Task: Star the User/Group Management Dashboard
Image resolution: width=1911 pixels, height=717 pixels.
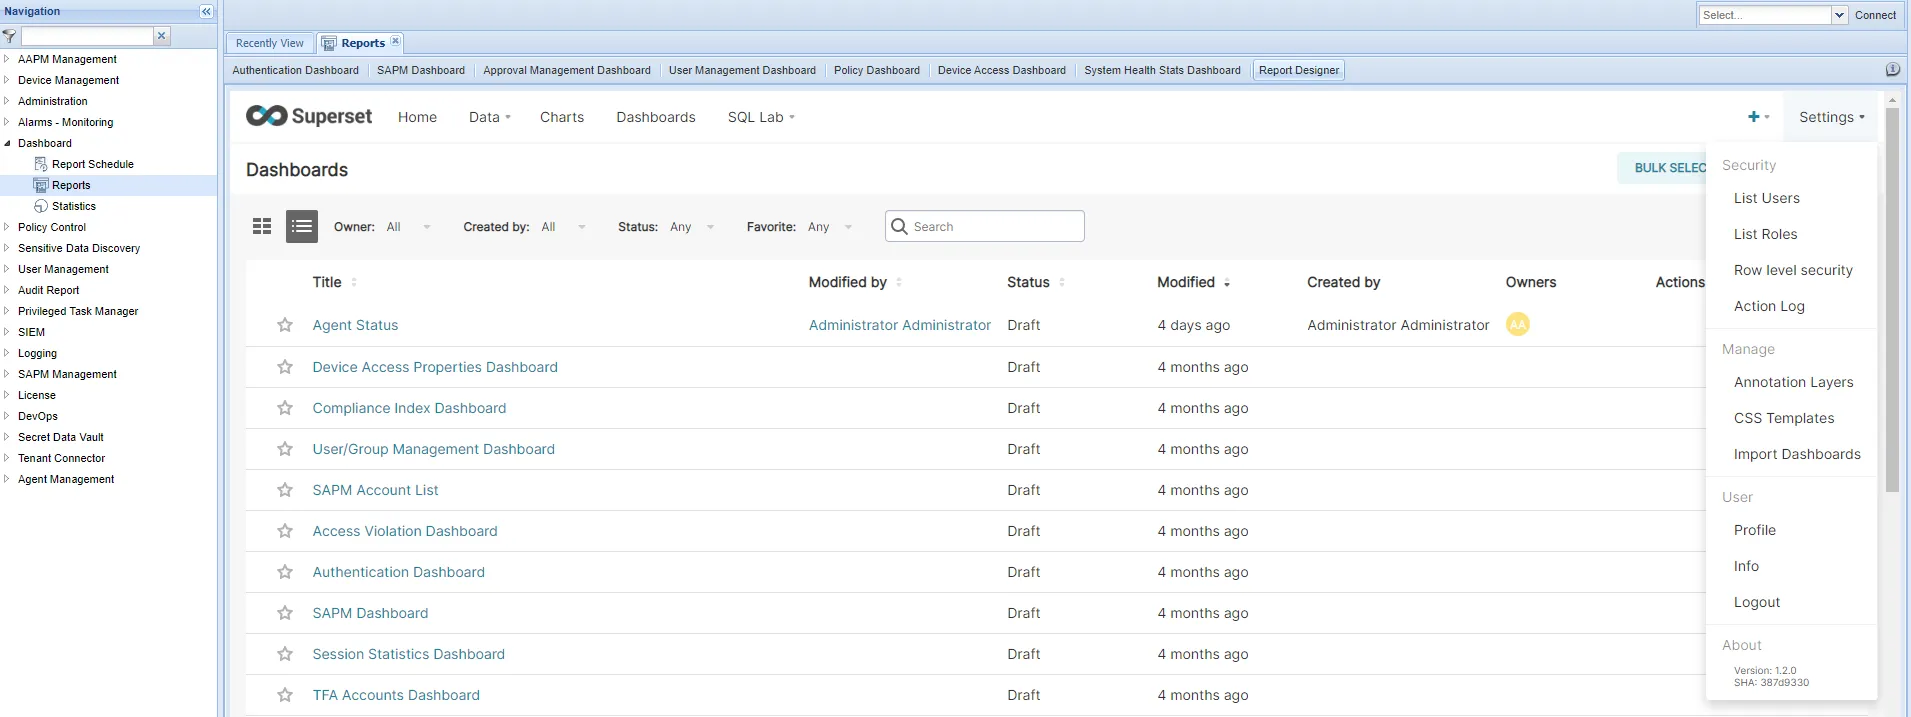Action: pos(285,449)
